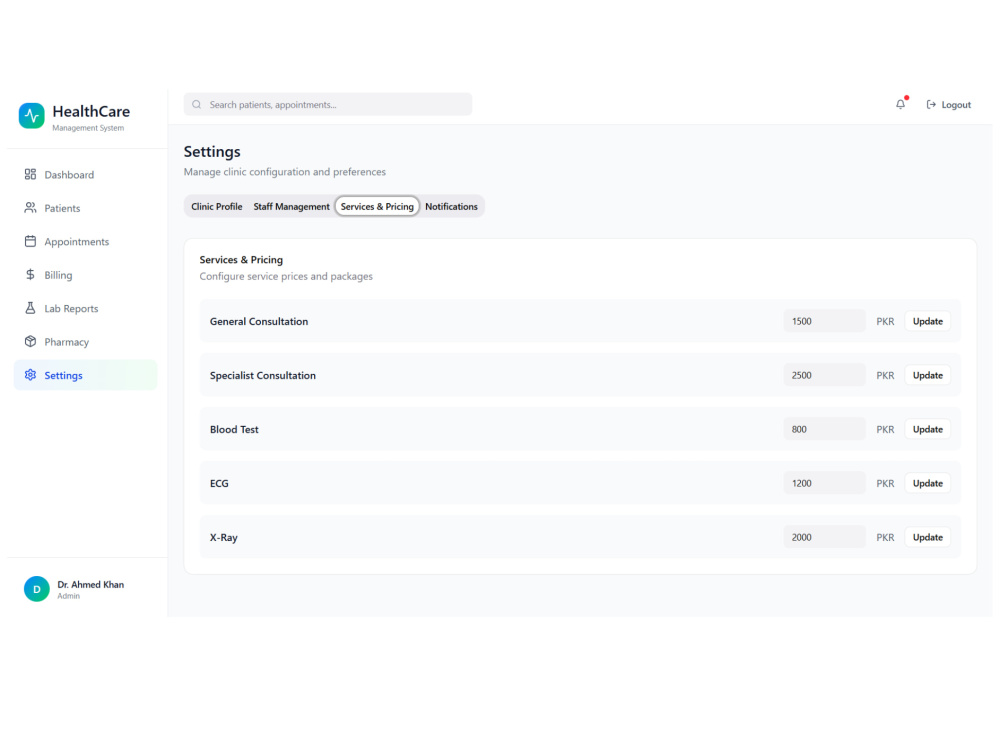Open the Staff Management tab
This screenshot has height=750, width=1000.
tap(291, 207)
